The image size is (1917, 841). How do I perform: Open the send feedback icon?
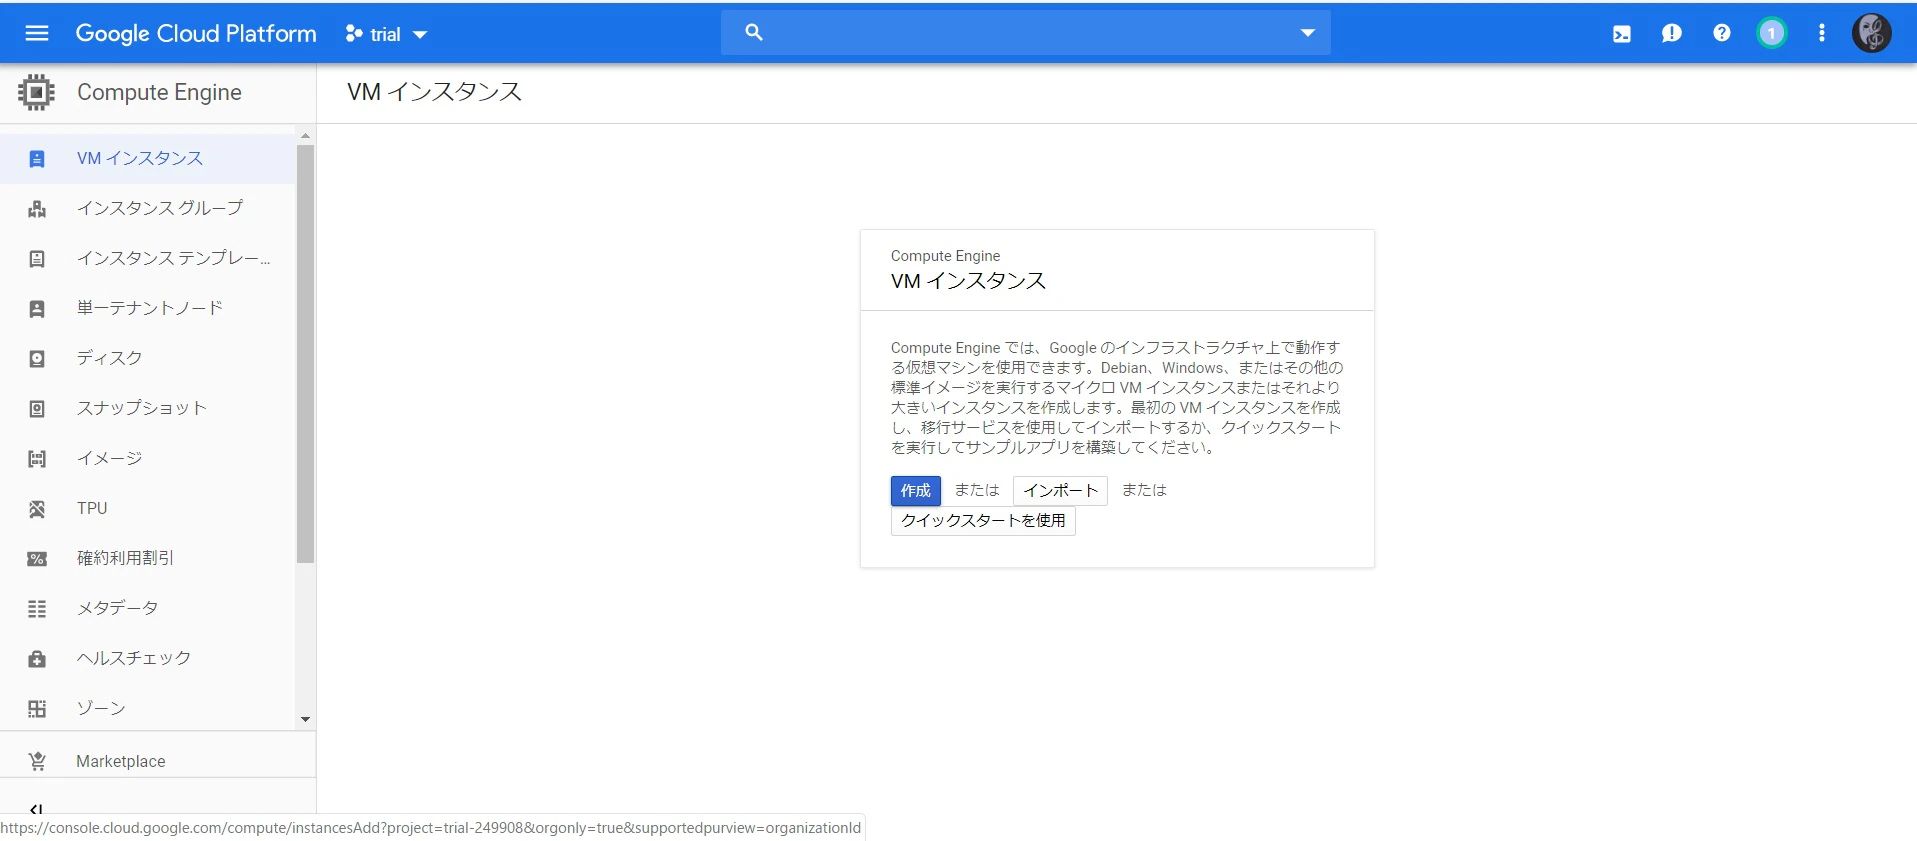1672,34
